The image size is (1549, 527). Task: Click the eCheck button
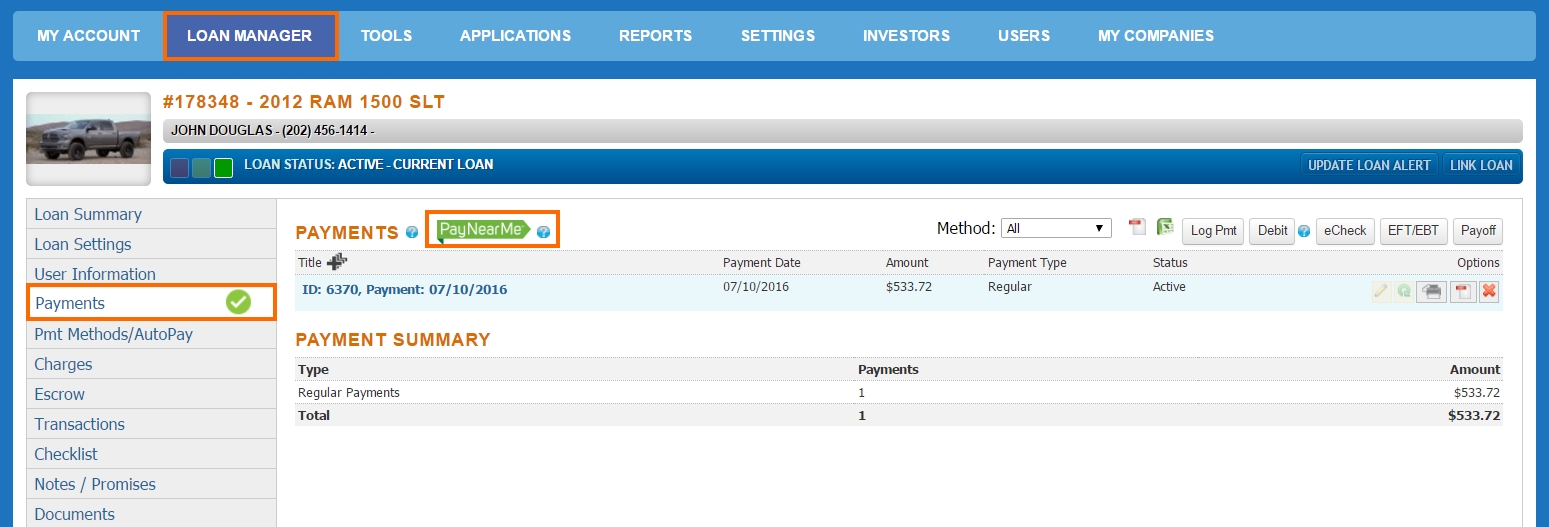1345,231
